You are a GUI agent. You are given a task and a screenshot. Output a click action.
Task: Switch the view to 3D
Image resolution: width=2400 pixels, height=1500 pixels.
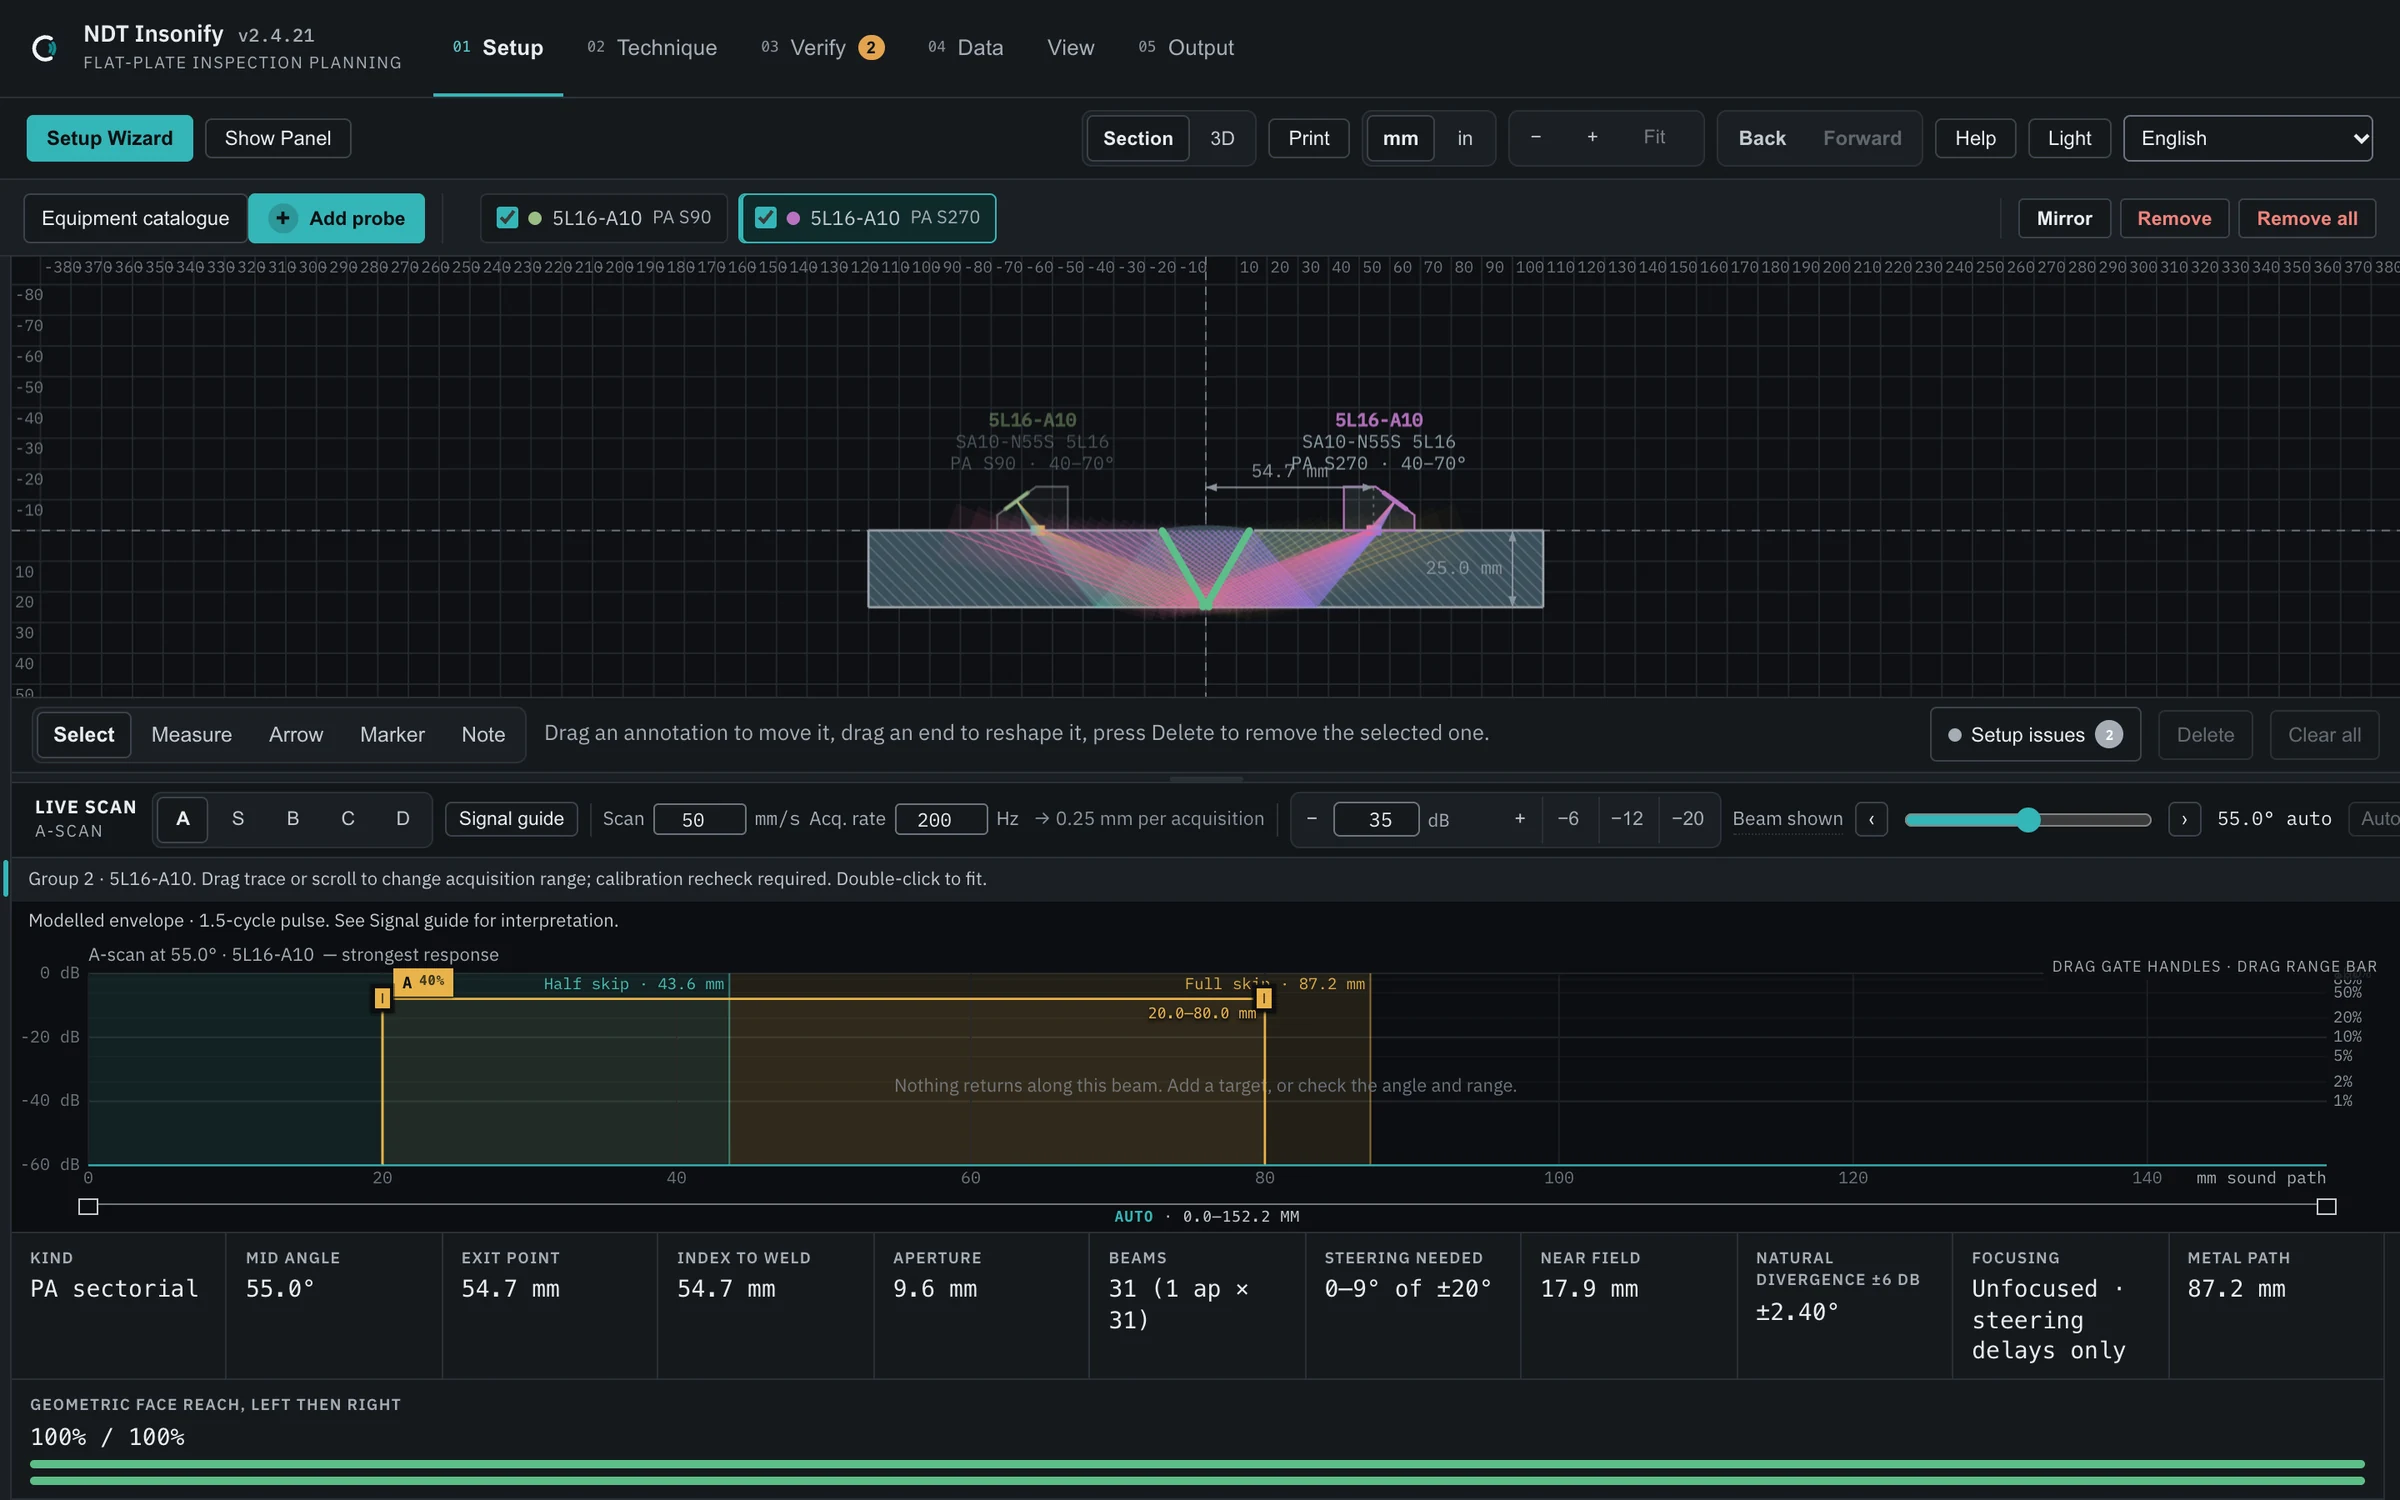(1221, 138)
